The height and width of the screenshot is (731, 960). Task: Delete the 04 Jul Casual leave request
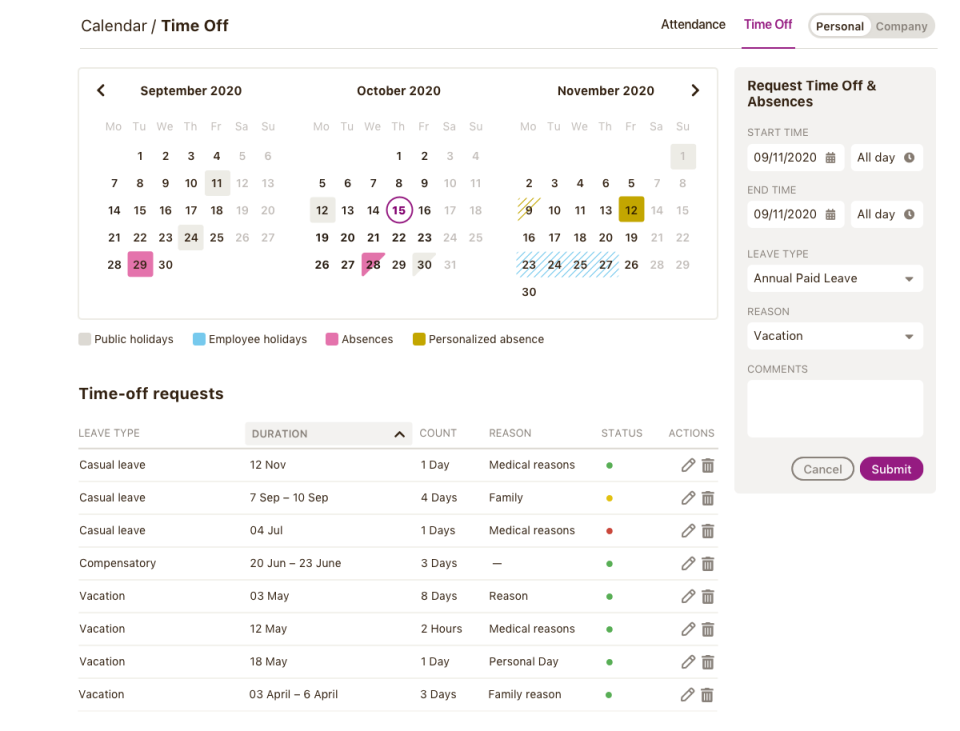(708, 530)
